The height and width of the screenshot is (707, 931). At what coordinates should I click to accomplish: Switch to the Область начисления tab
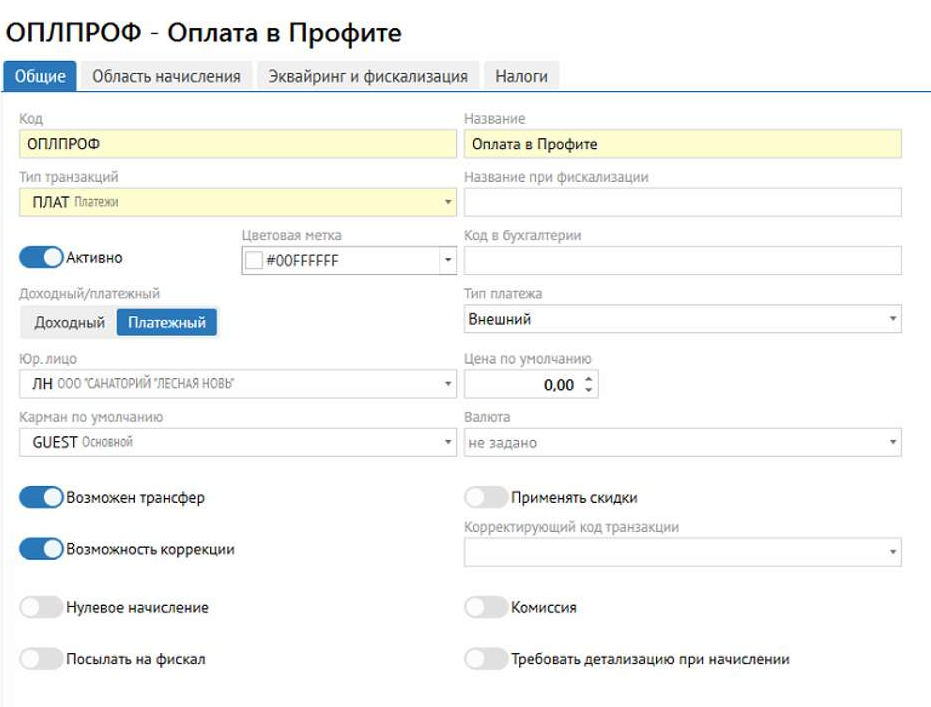click(166, 76)
